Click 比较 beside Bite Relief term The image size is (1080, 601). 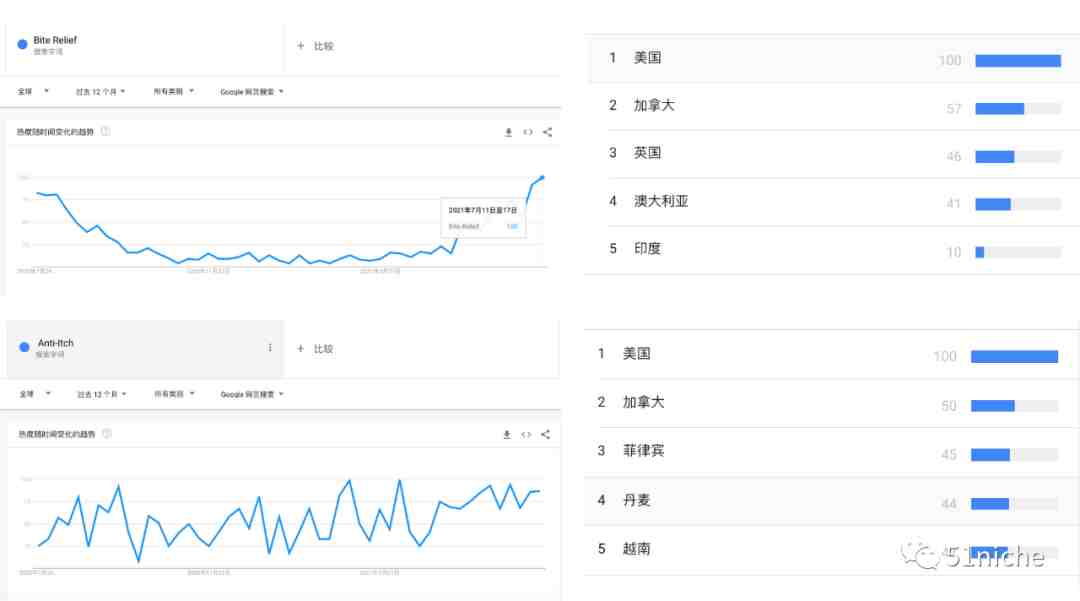click(x=324, y=46)
